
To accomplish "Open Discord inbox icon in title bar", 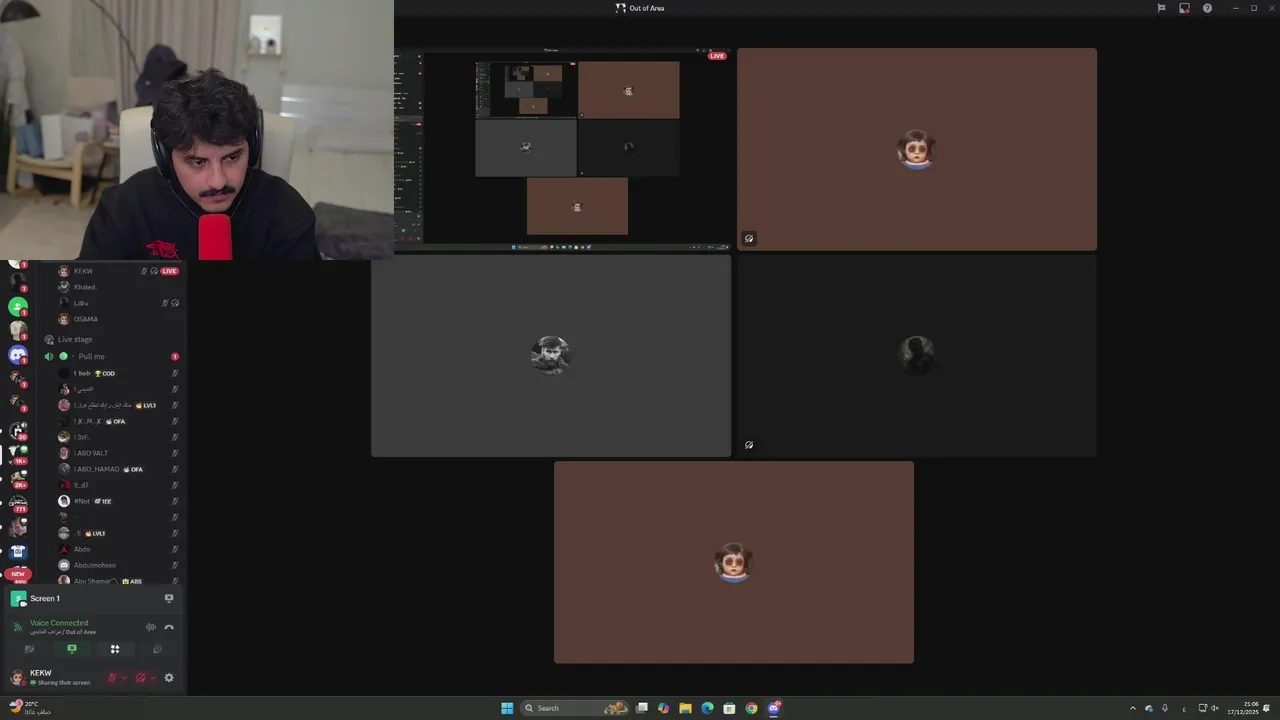I will pos(1184,8).
